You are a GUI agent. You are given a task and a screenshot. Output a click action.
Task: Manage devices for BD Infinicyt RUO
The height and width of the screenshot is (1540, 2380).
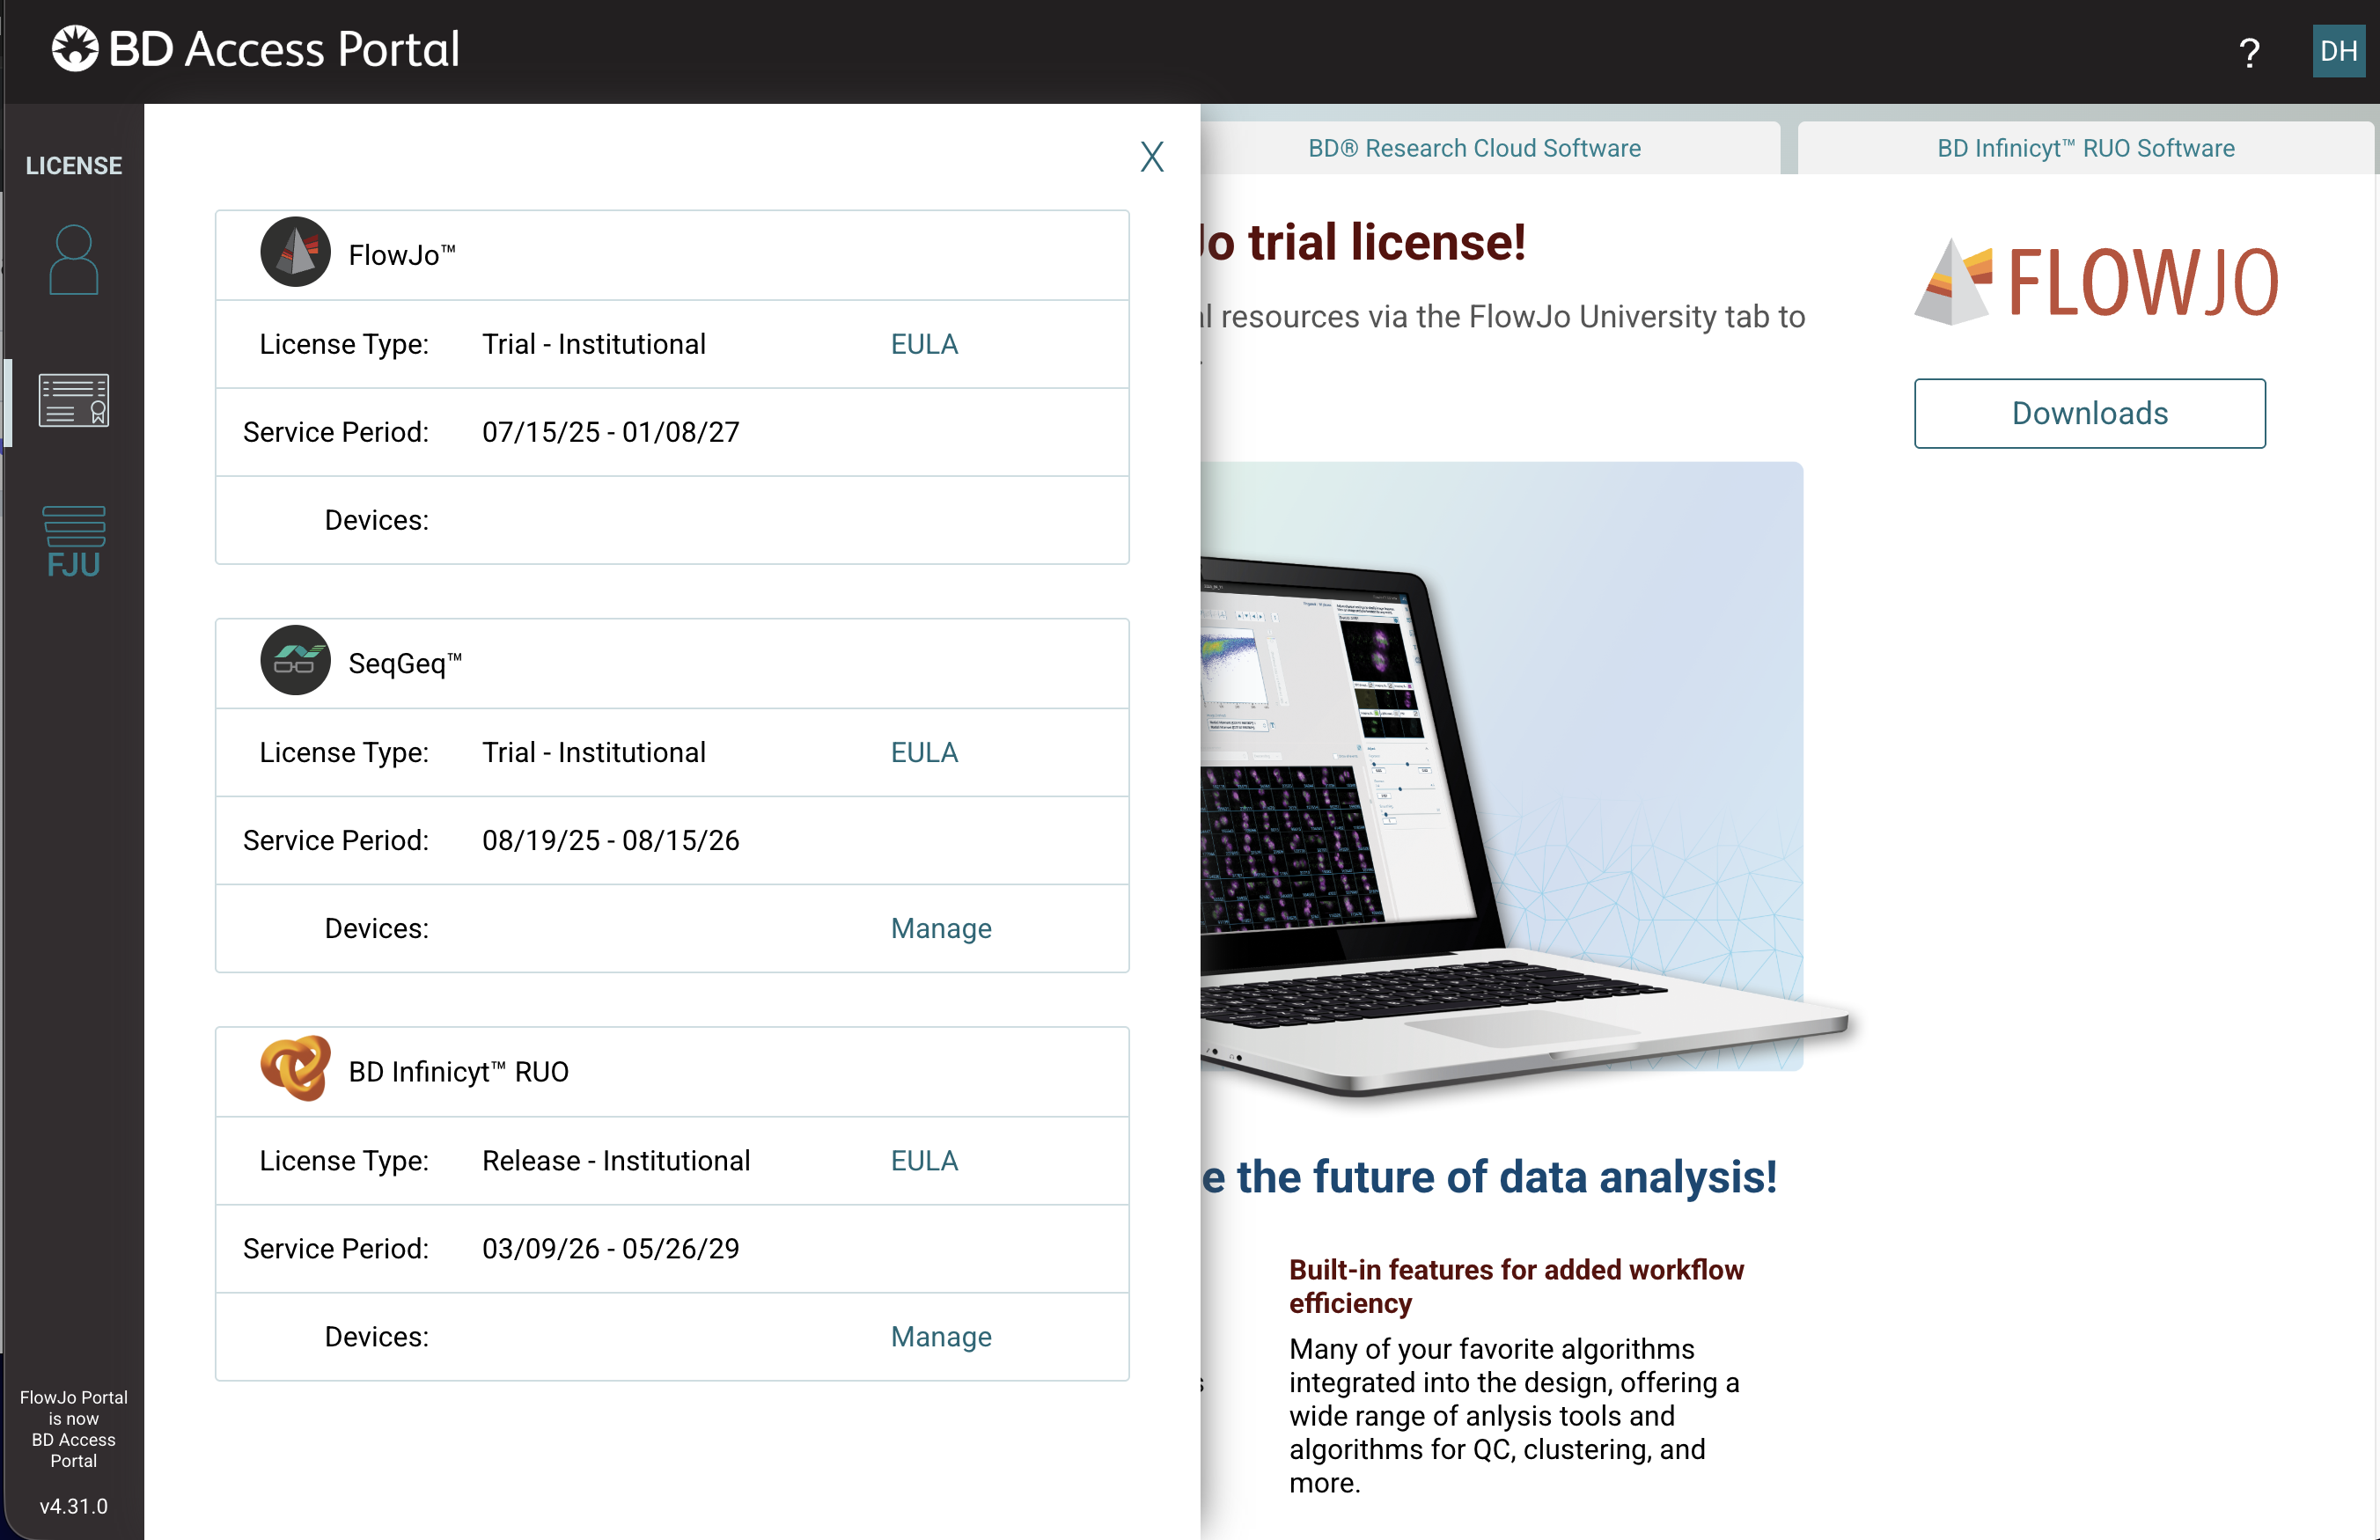tap(940, 1336)
